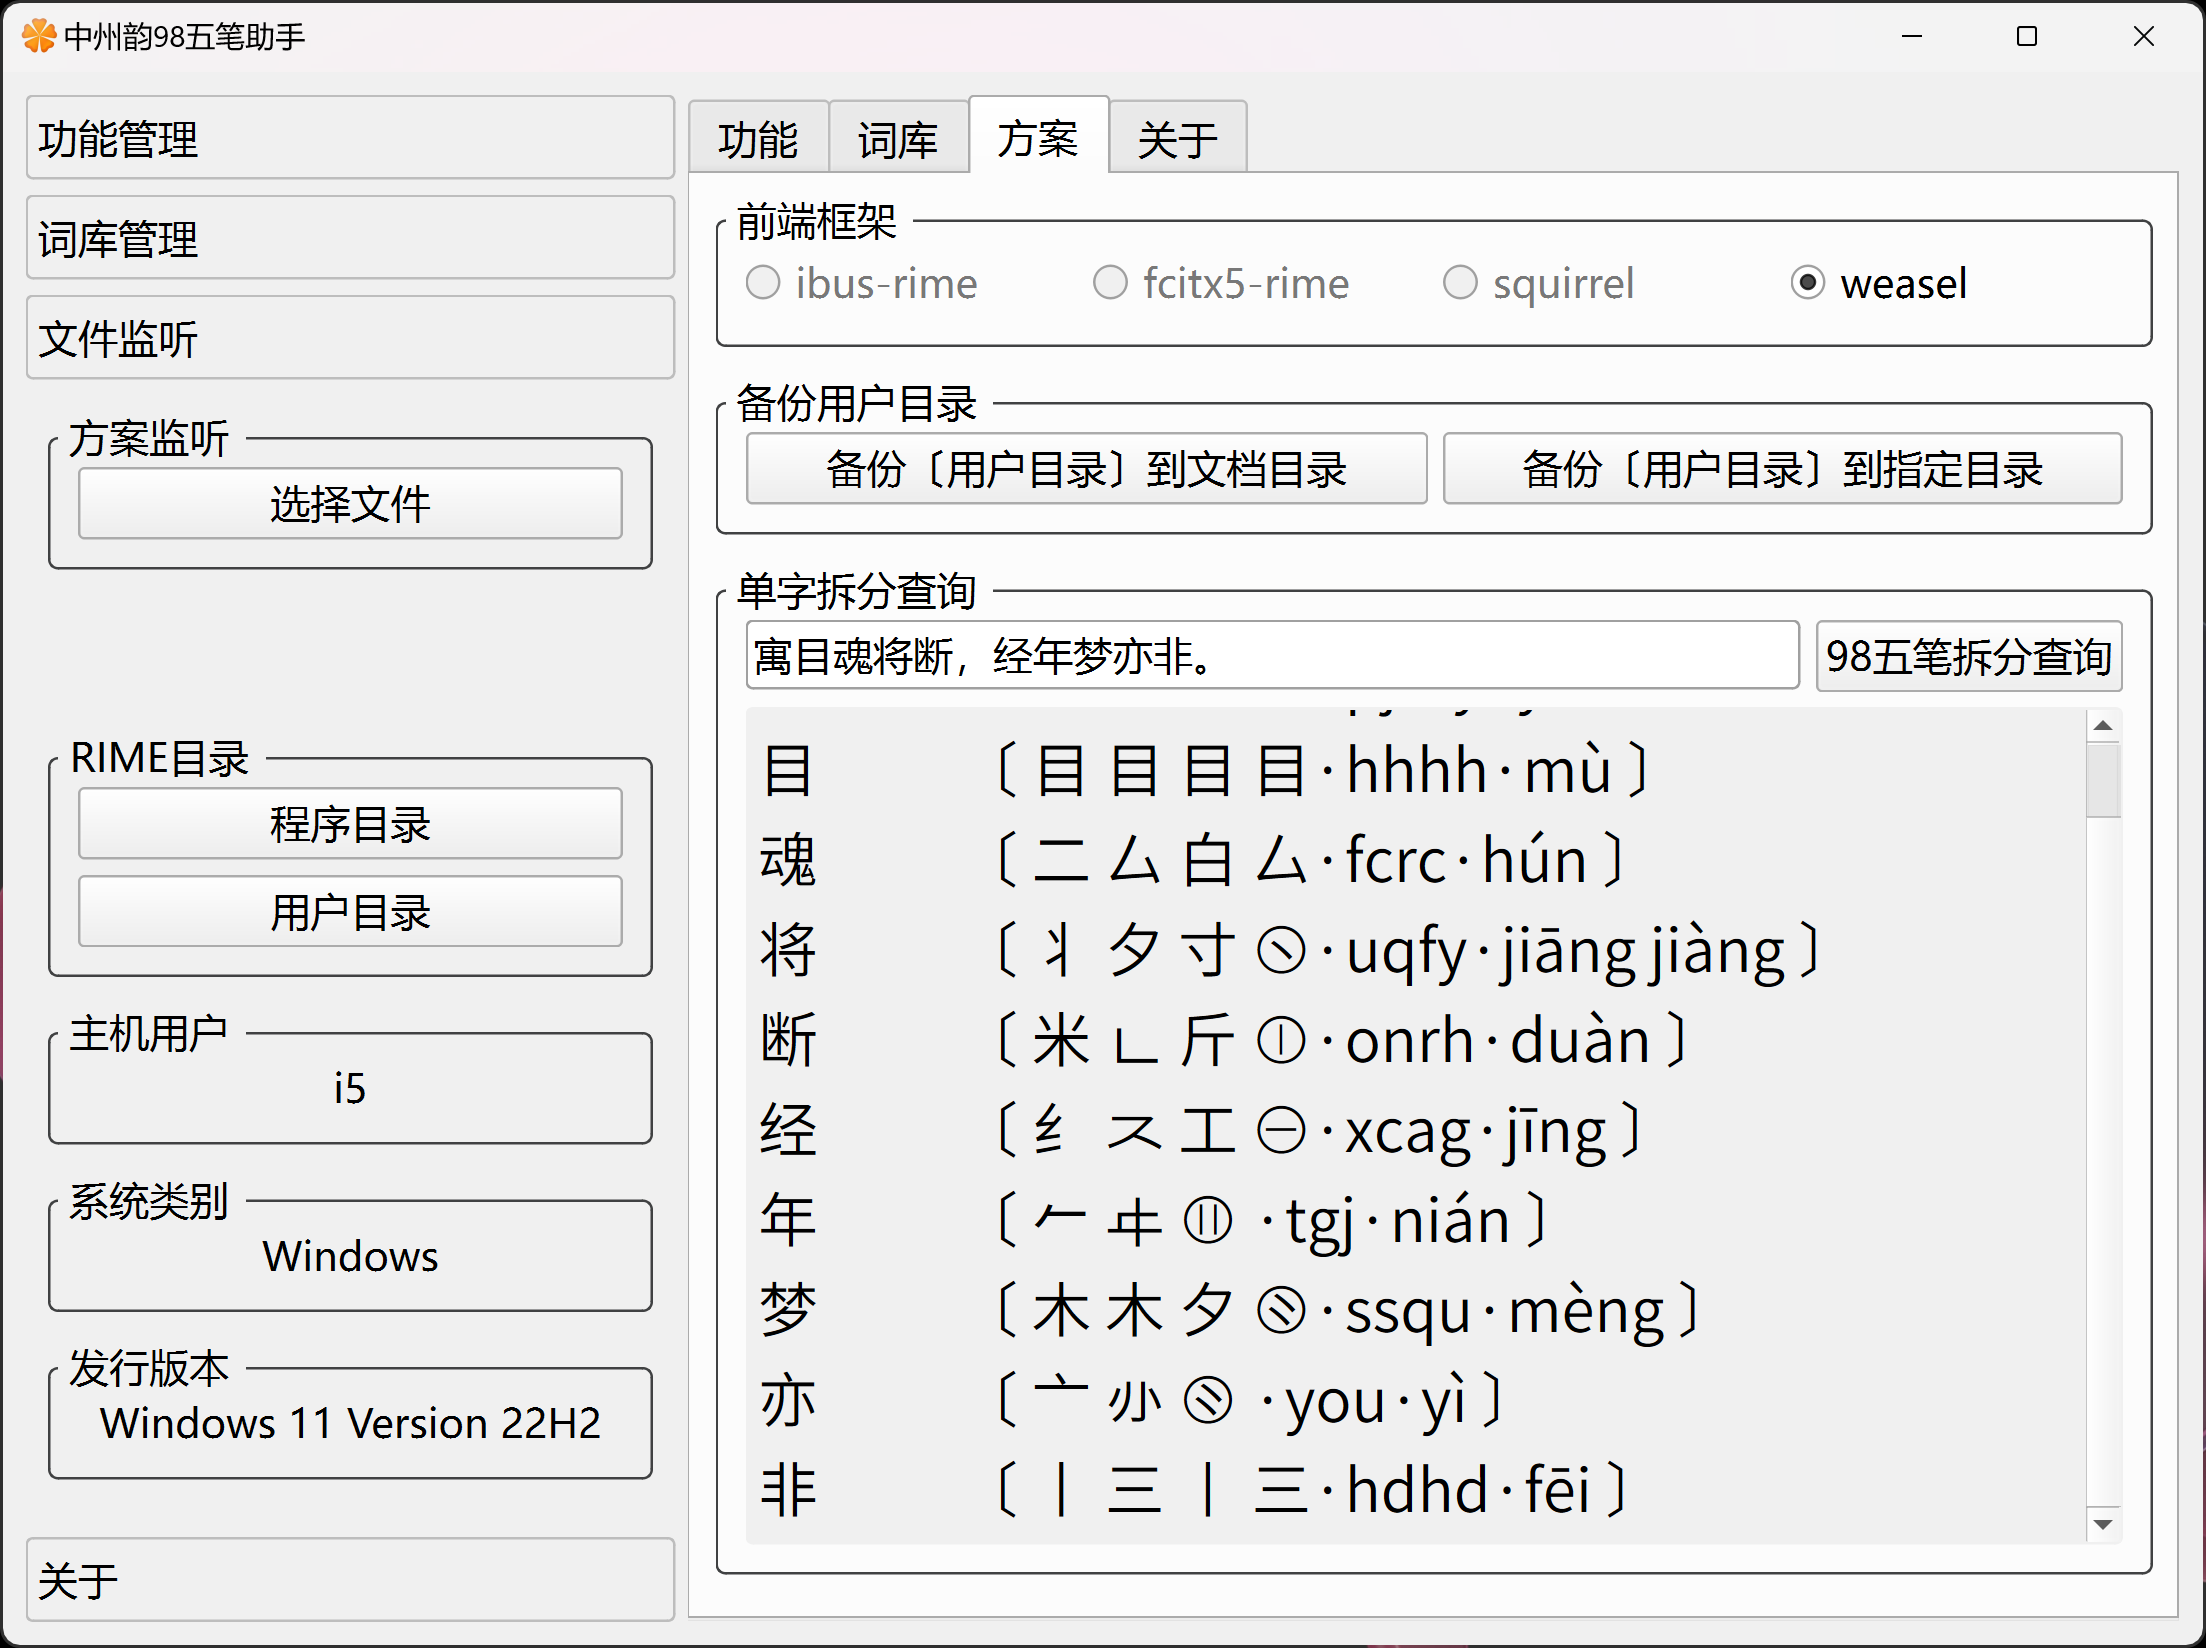Select the ibus-rime radio button

tap(763, 283)
